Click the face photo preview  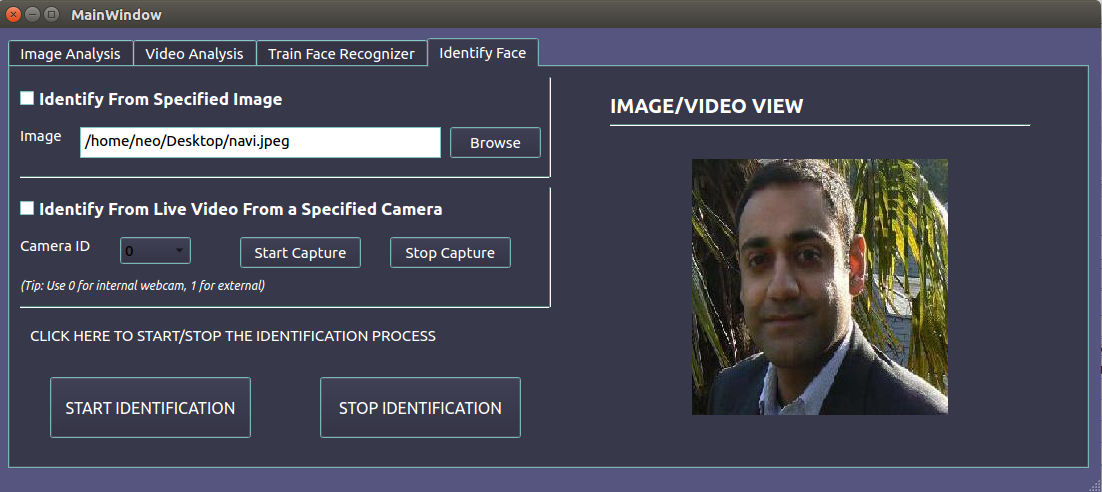pyautogui.click(x=819, y=287)
